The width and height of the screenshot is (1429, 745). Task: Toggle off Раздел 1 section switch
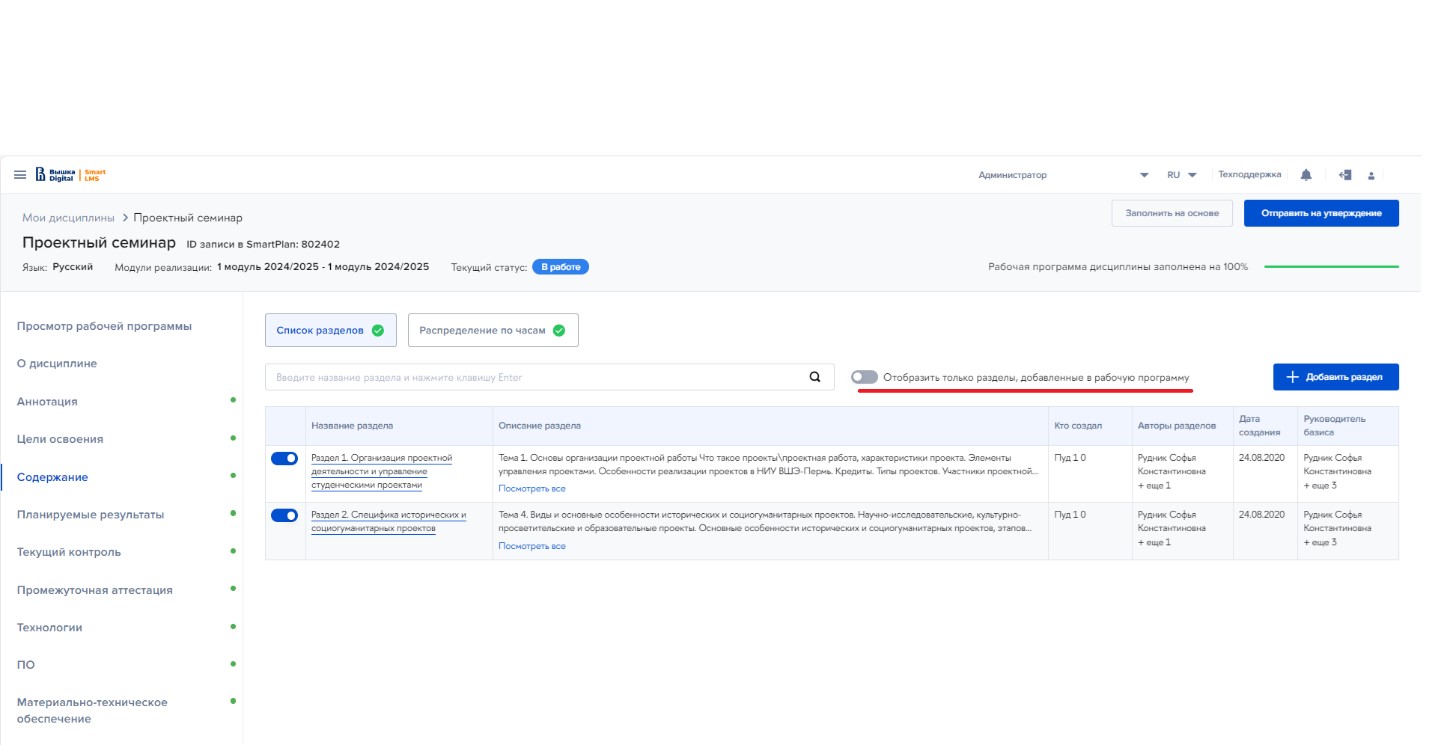tap(284, 458)
